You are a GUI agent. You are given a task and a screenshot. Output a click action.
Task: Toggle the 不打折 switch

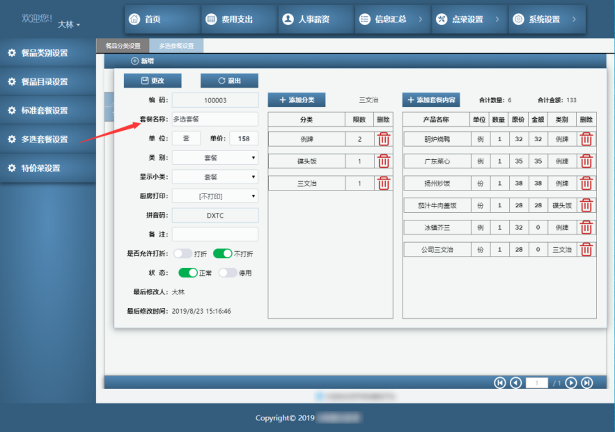pos(222,253)
